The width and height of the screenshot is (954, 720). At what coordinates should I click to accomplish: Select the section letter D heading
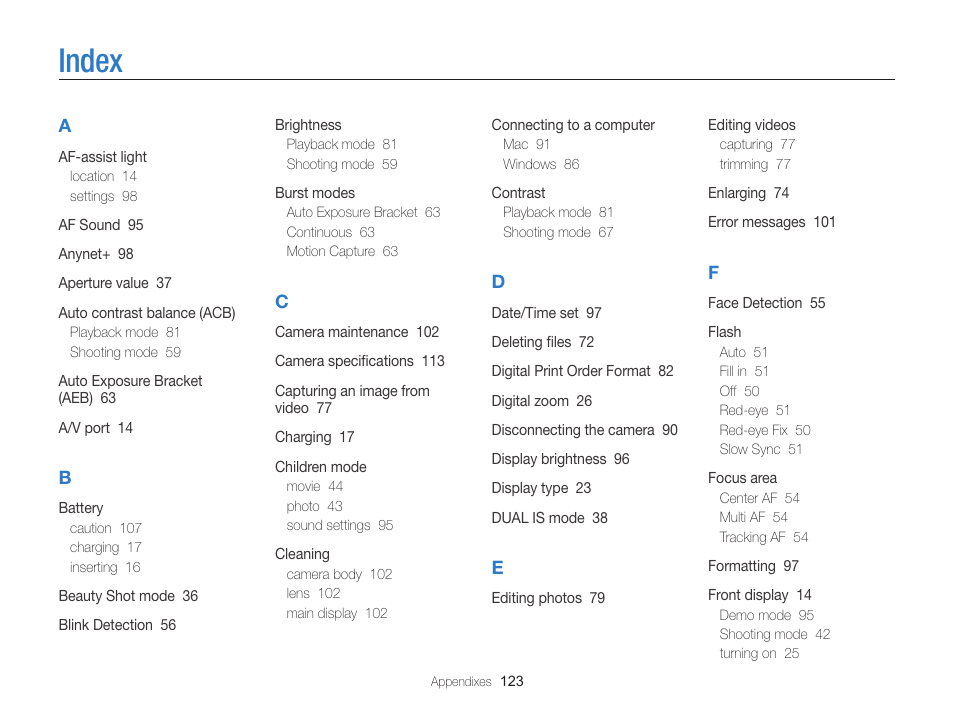coord(498,282)
